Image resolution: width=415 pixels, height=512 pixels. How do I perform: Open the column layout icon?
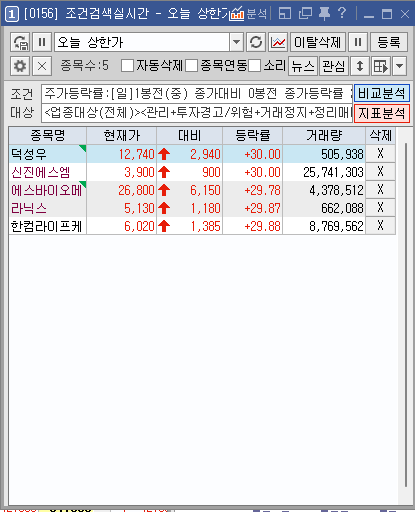click(x=381, y=66)
